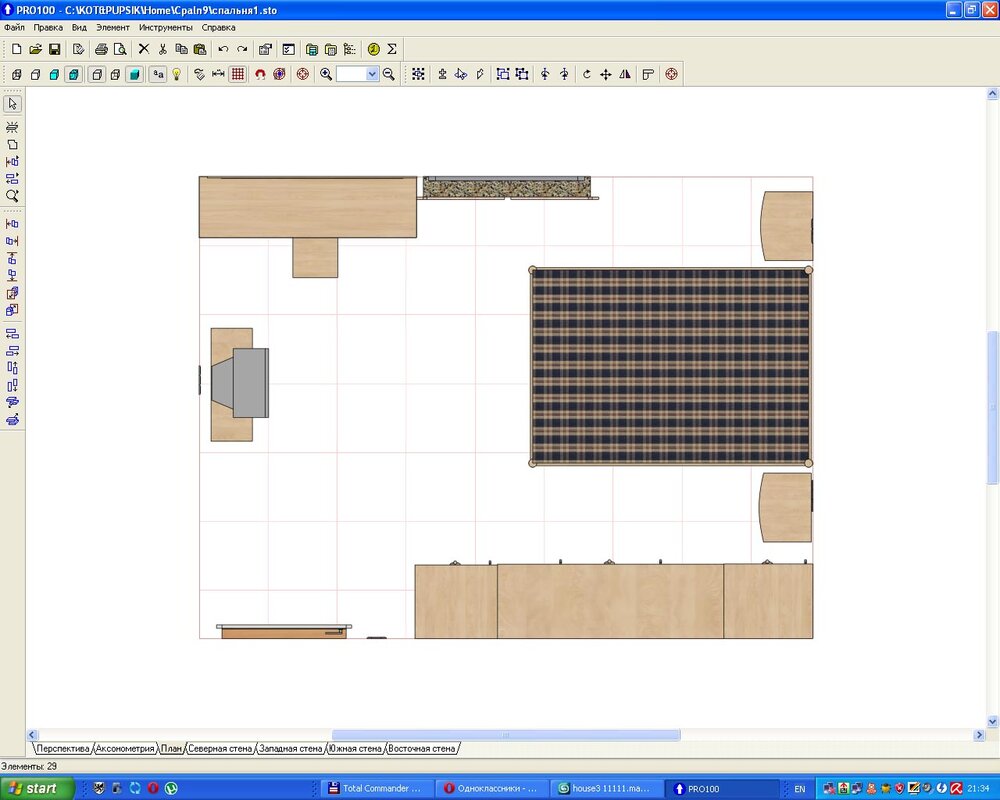Click the Undo arrow icon
The width and height of the screenshot is (1000, 800).
pos(223,49)
